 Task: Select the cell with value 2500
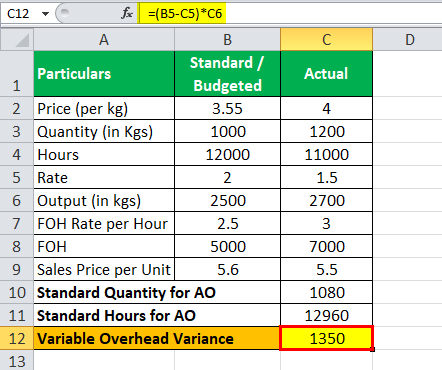tap(227, 200)
